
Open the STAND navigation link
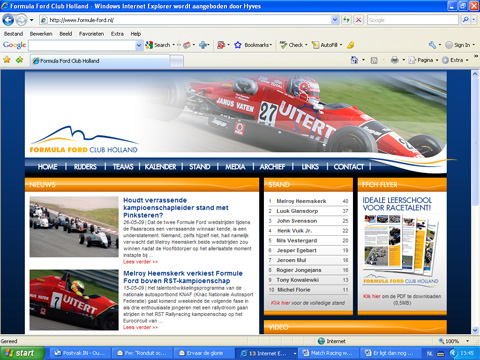click(x=200, y=167)
